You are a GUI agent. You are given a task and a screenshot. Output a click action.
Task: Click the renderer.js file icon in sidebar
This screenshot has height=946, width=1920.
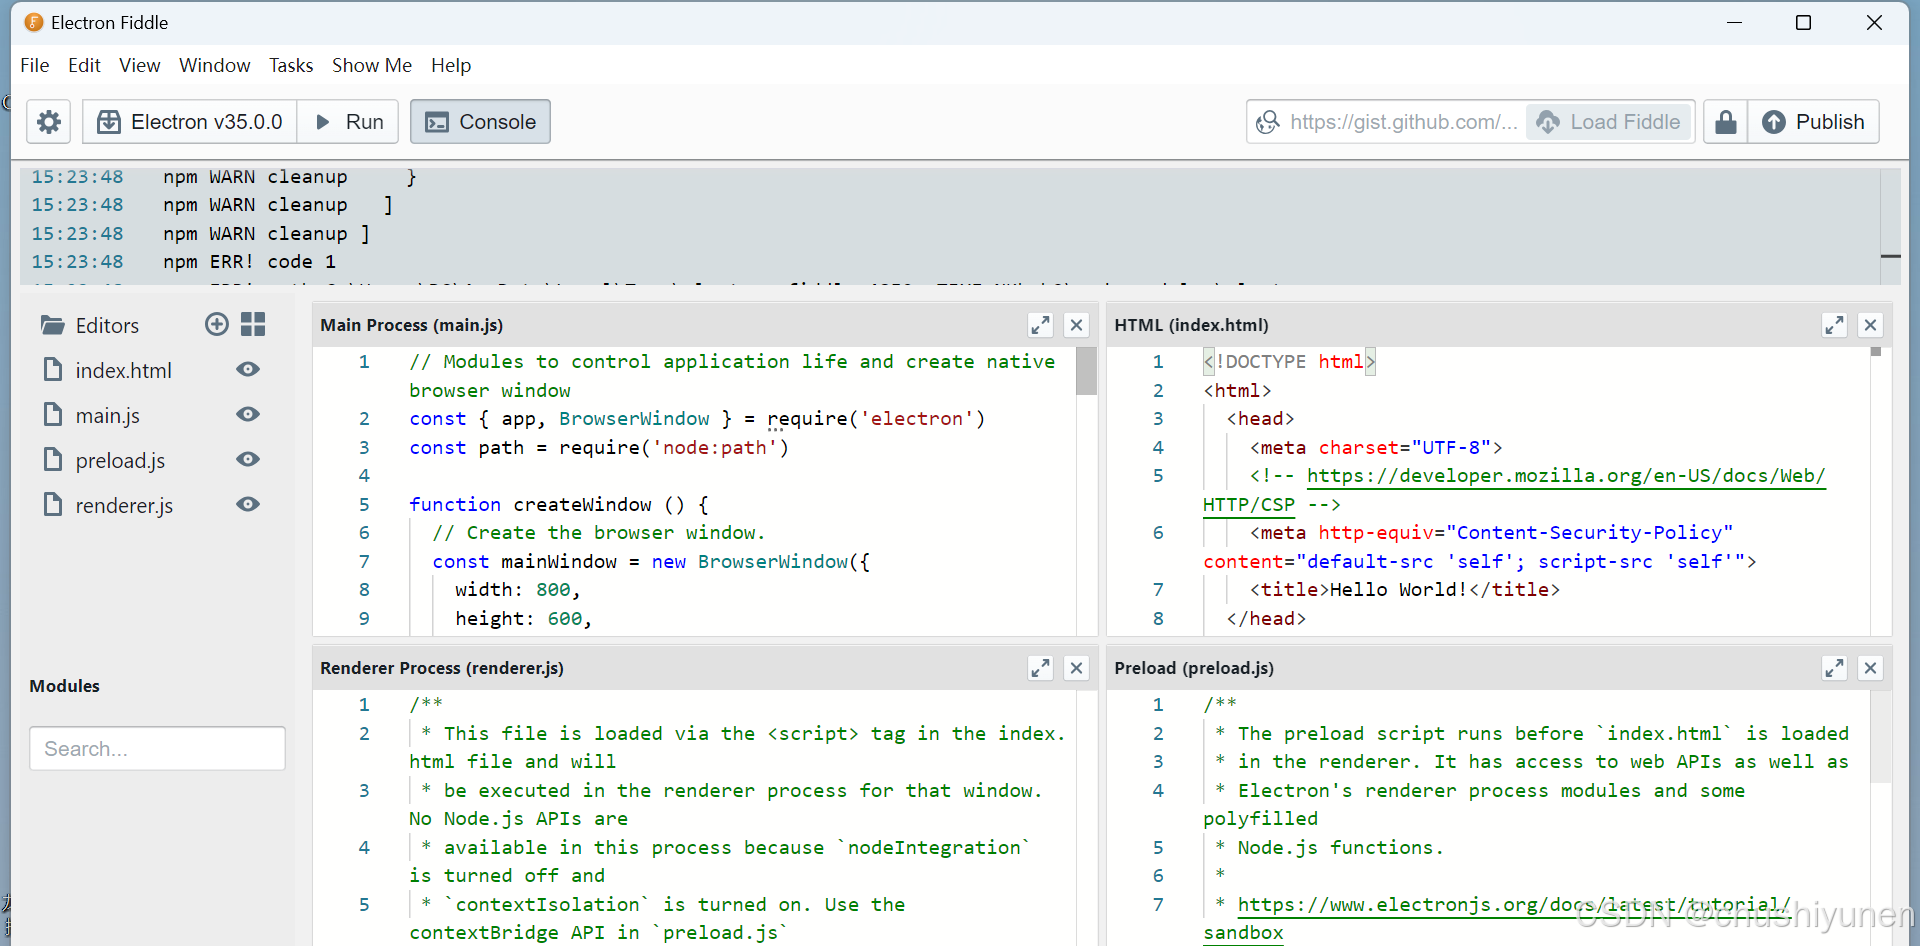53,504
